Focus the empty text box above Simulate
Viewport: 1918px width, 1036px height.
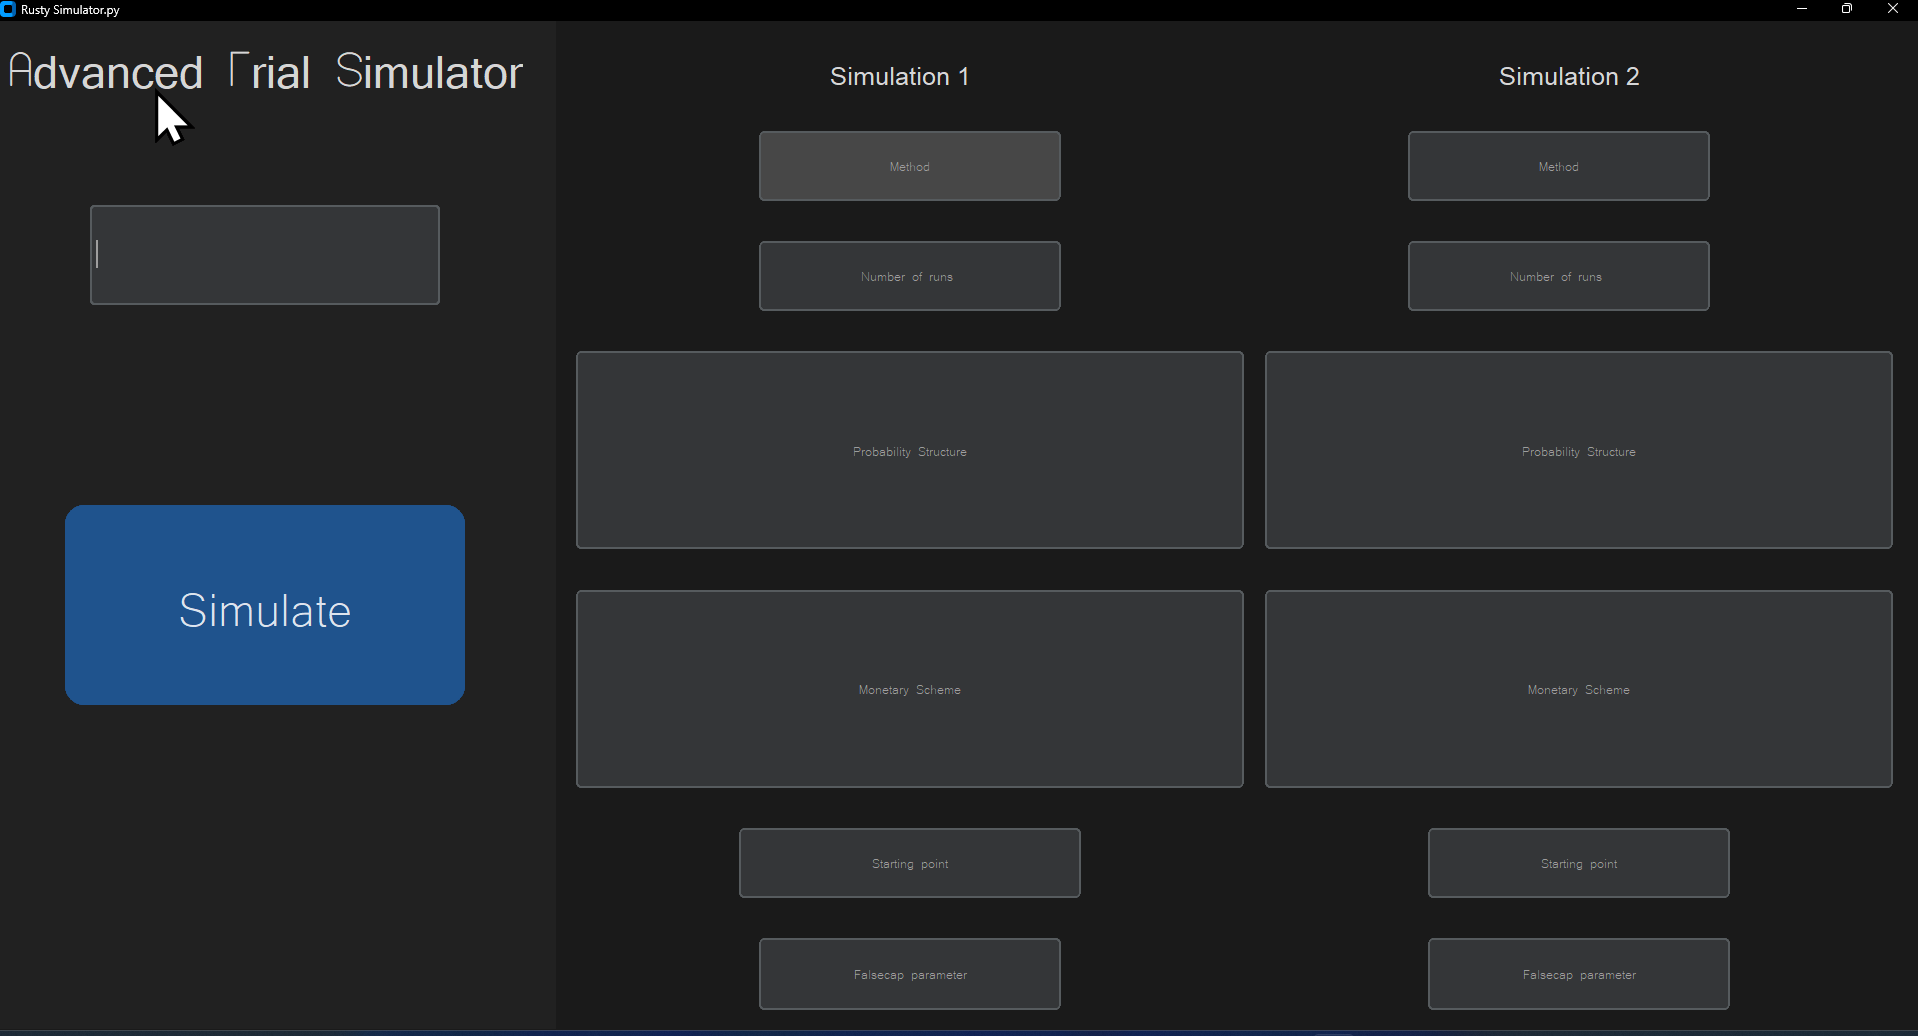(265, 255)
